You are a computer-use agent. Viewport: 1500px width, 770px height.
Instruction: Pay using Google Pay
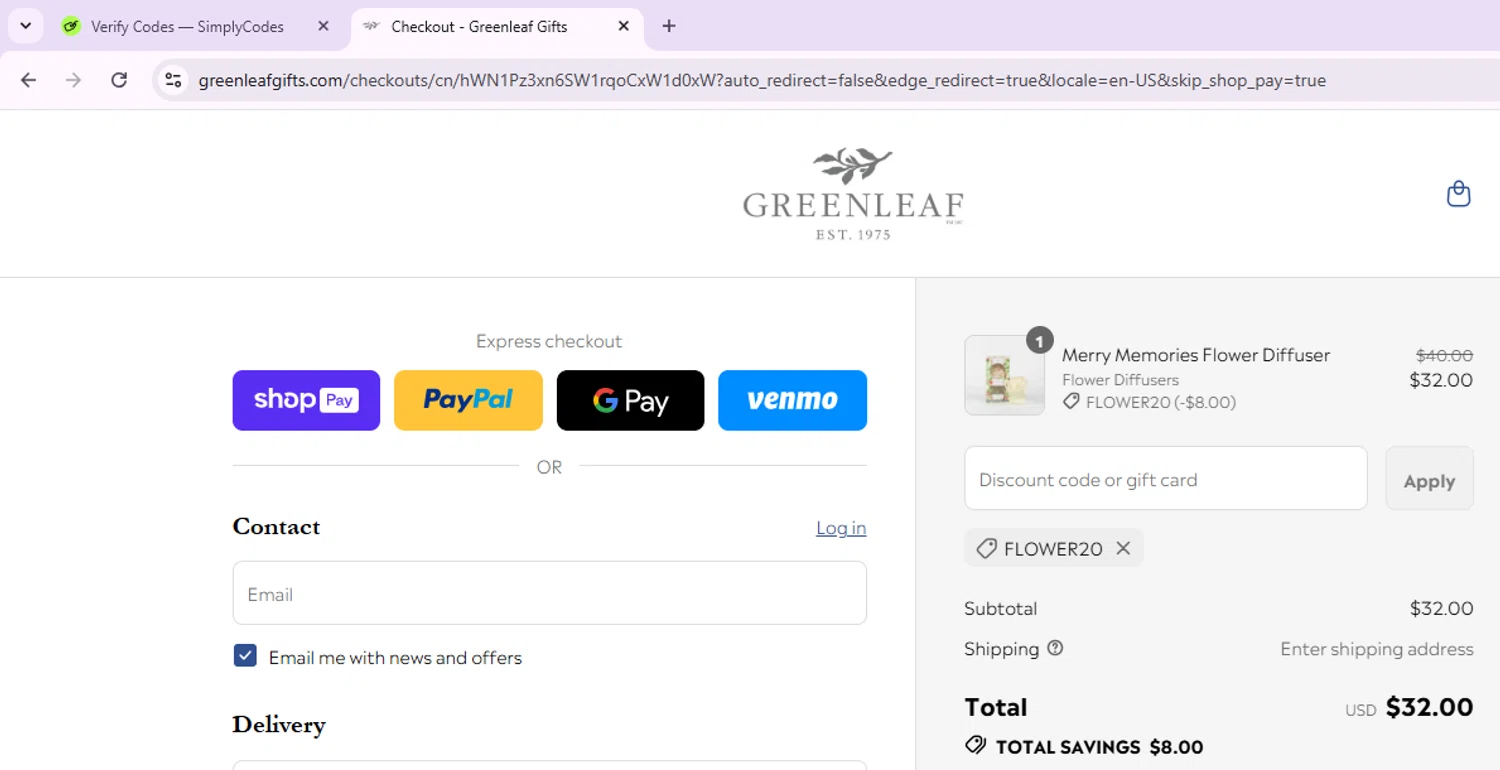630,400
